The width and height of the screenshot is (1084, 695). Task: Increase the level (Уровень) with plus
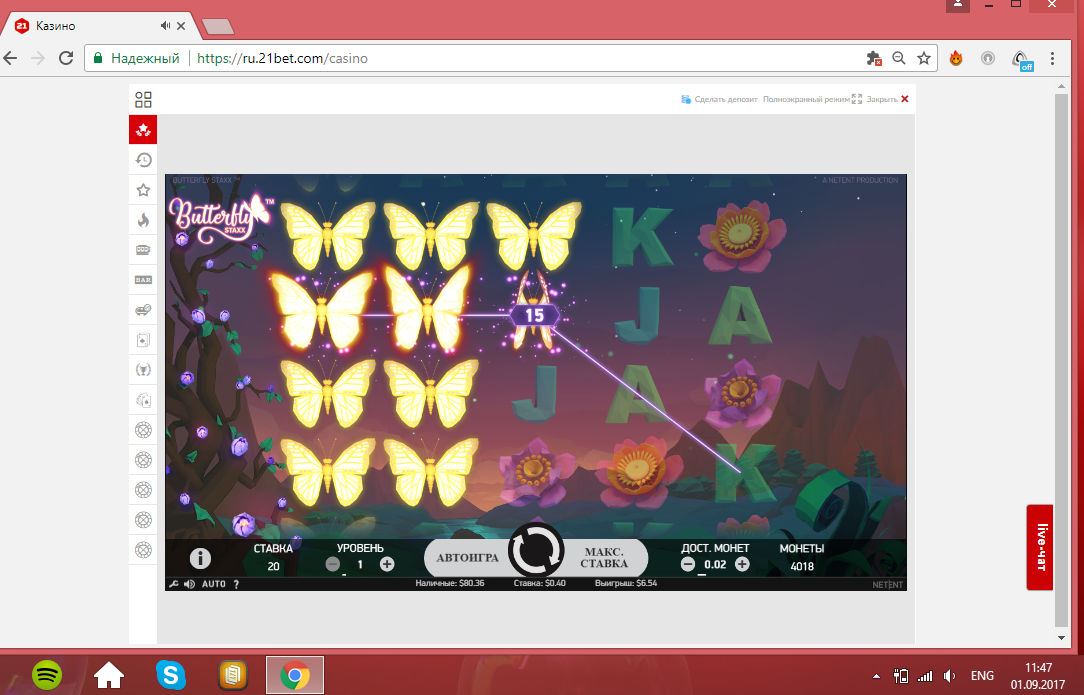coord(387,564)
